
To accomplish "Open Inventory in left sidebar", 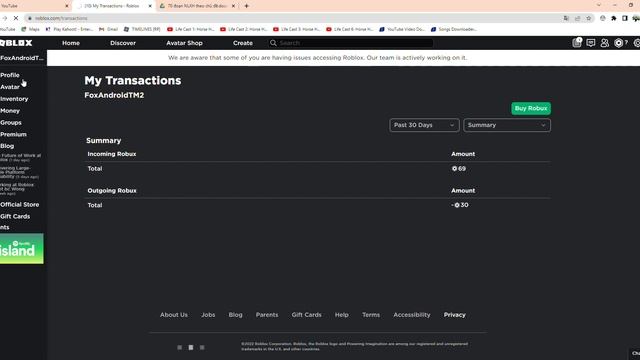I will 14,99.
